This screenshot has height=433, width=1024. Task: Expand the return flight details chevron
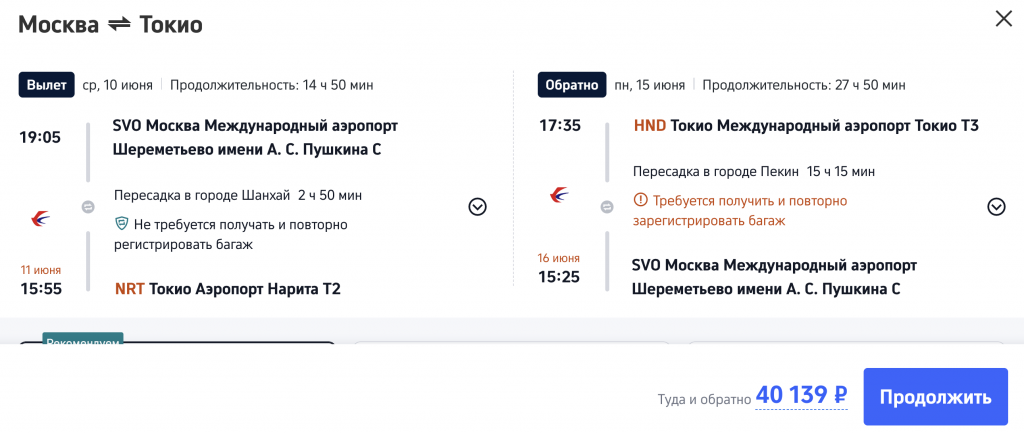click(x=996, y=207)
